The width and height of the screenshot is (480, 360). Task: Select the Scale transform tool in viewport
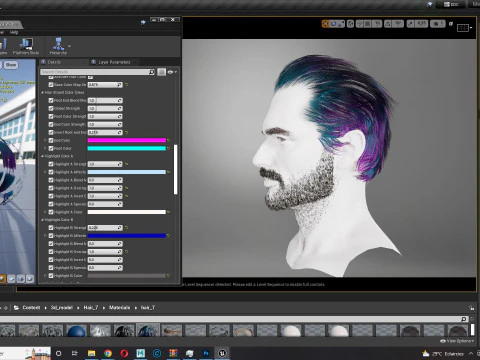[341, 24]
